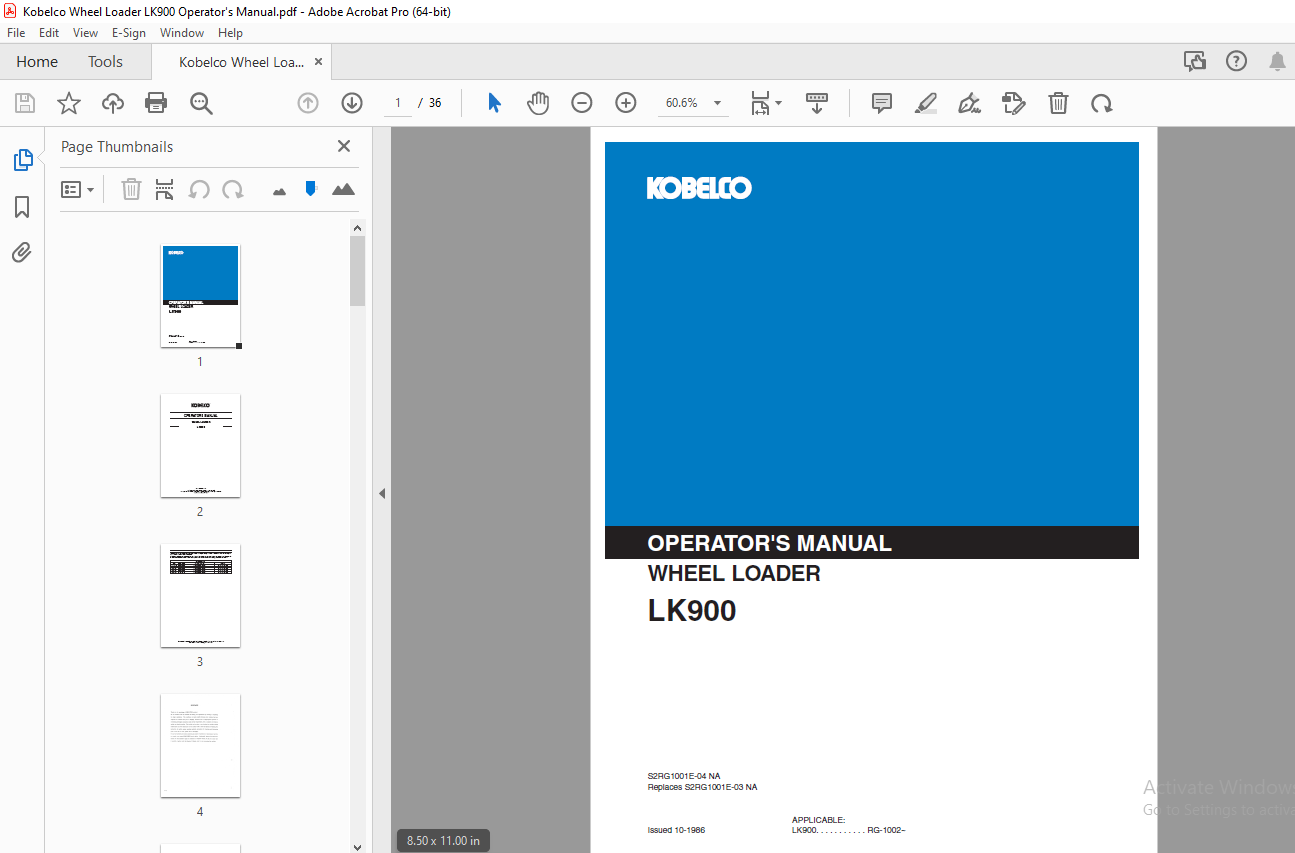The image size is (1295, 853).
Task: Switch to the Home tab
Action: click(37, 62)
